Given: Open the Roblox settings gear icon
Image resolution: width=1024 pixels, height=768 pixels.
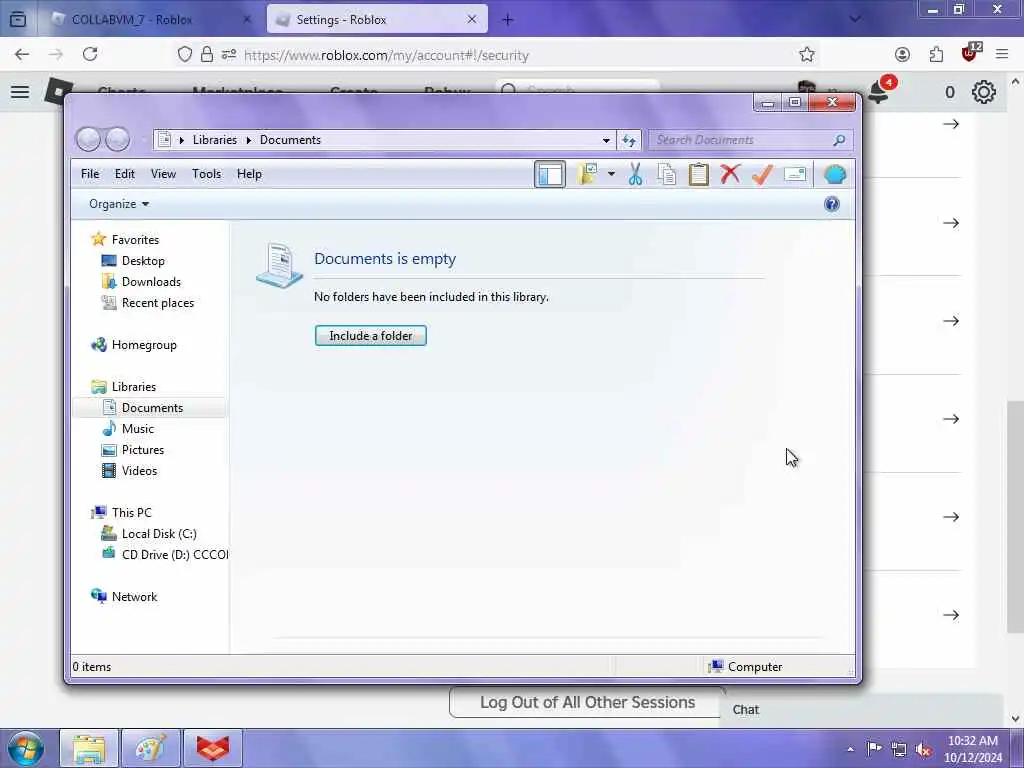Looking at the screenshot, I should (984, 92).
